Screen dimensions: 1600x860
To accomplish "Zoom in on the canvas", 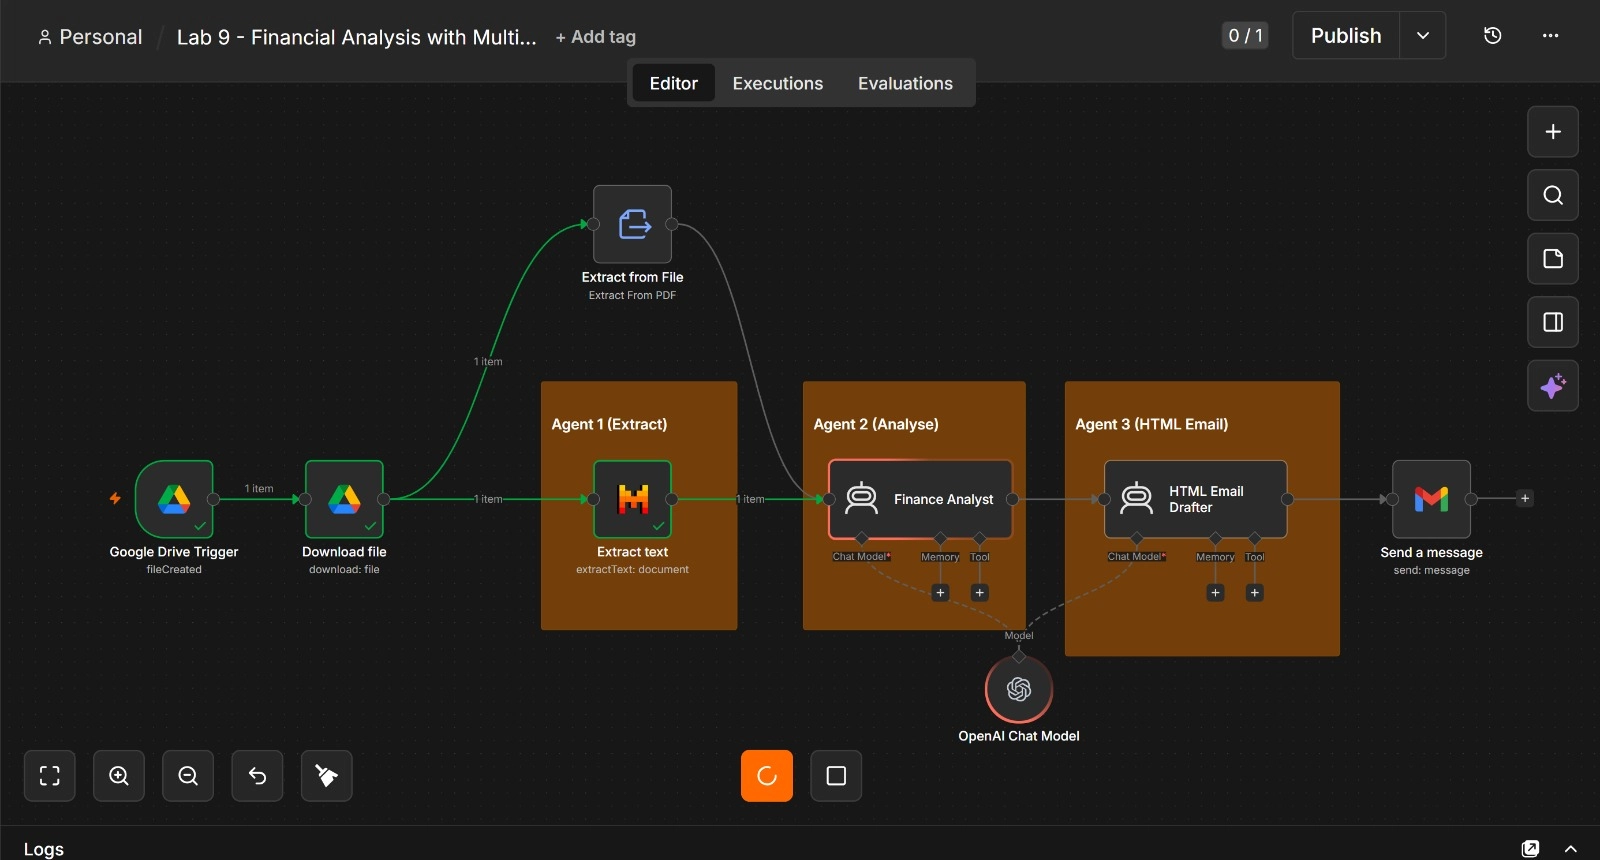I will point(119,776).
